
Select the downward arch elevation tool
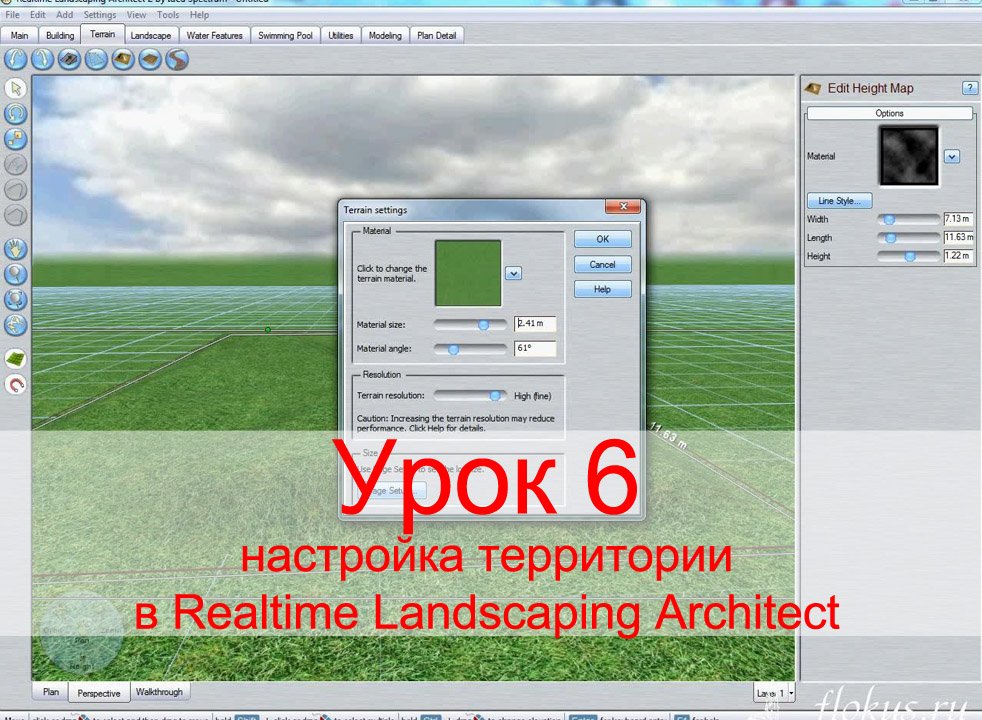tap(43, 59)
